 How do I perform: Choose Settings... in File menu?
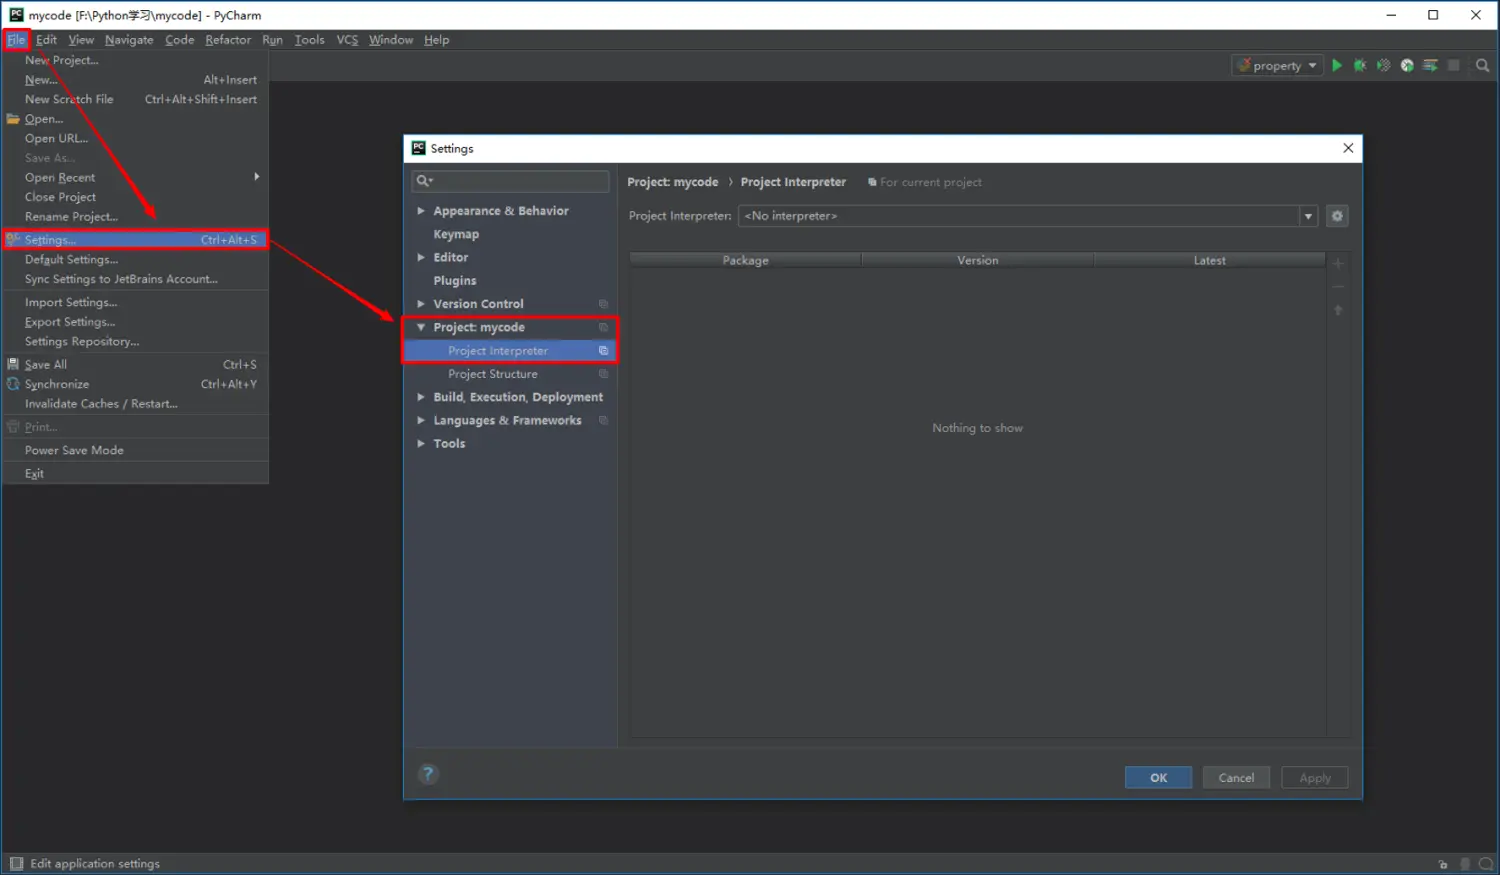[136, 240]
